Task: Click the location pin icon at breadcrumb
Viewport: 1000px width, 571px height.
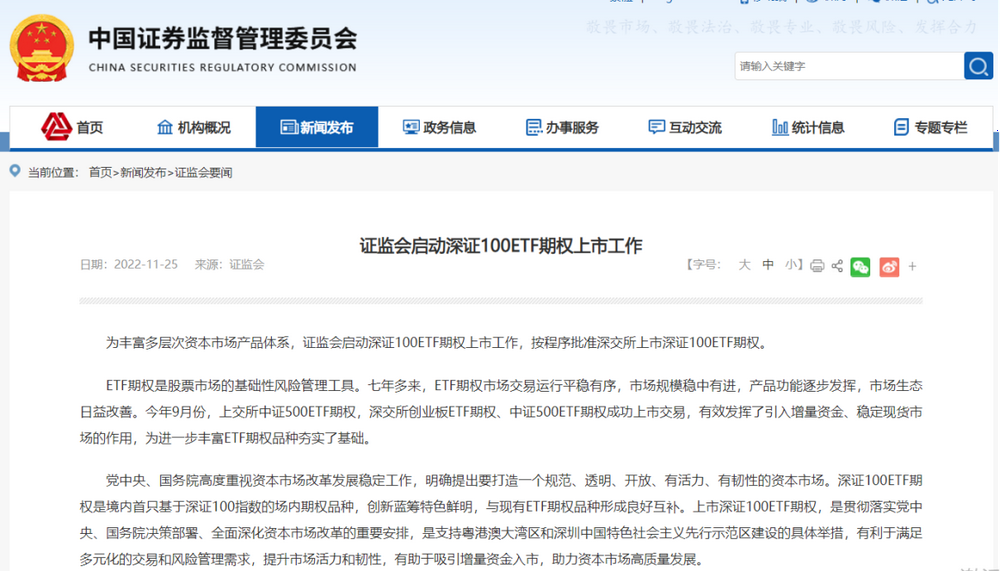Action: point(15,171)
